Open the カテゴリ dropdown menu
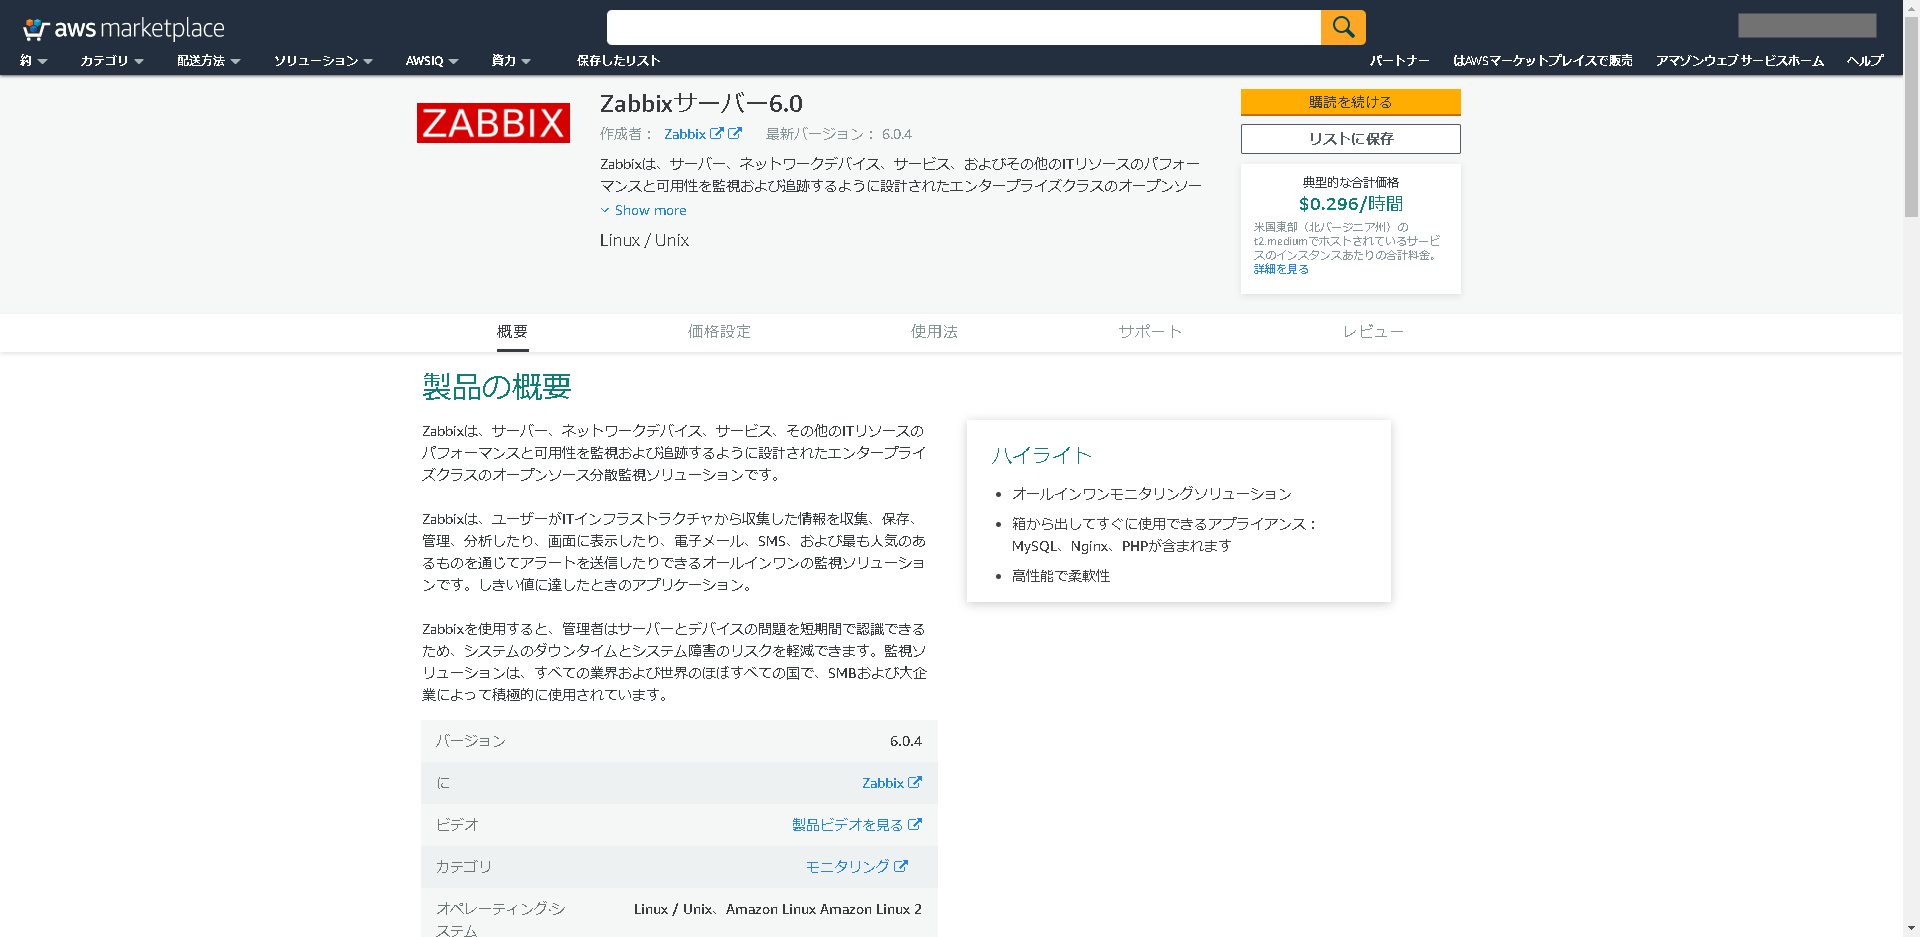Viewport: 1920px width, 937px height. coord(112,61)
